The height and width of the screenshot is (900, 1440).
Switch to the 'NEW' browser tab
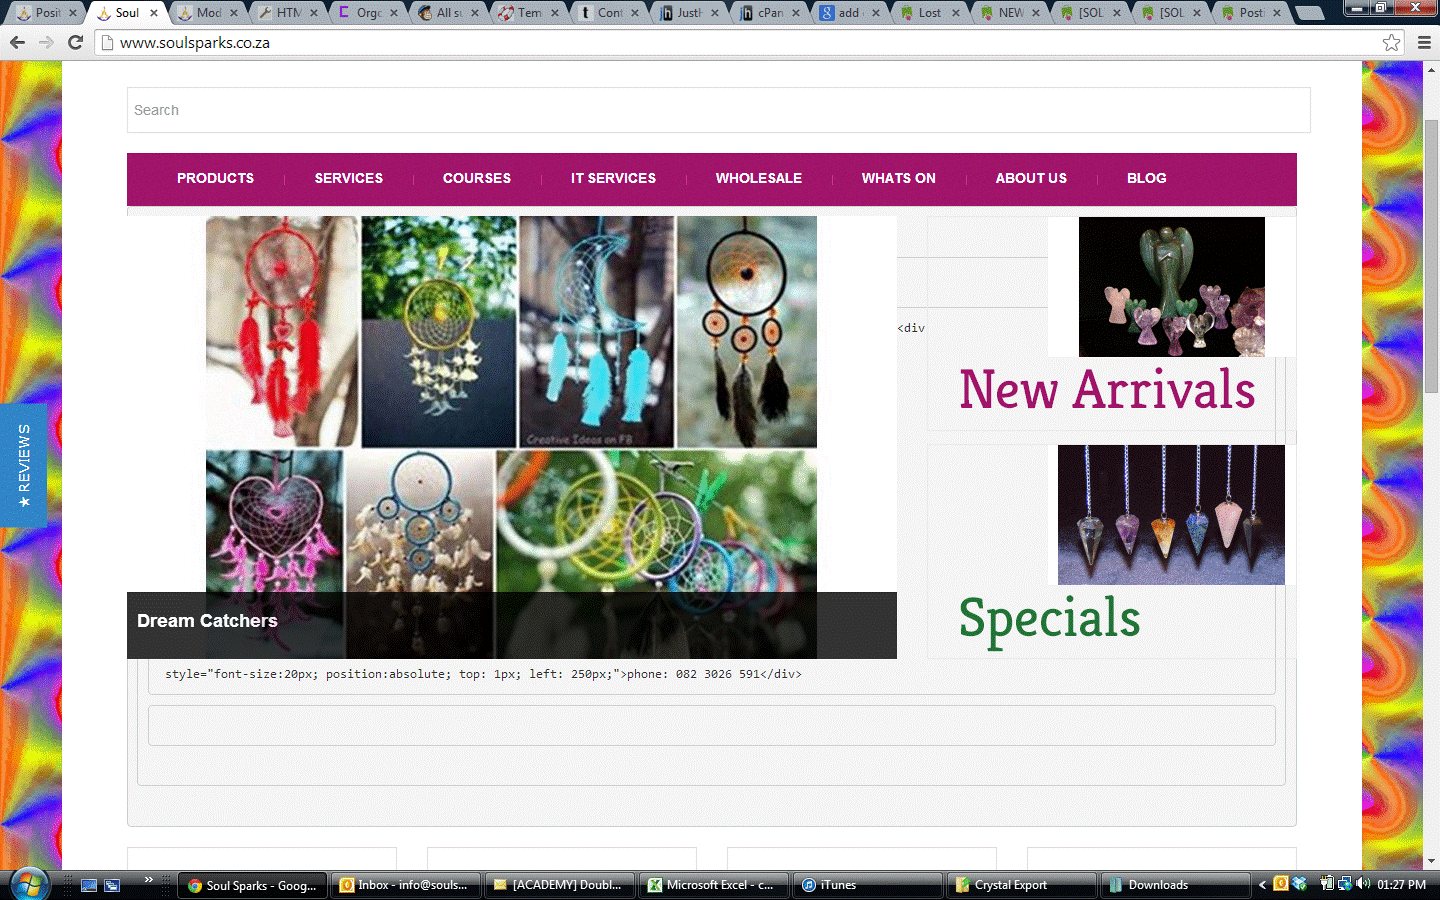point(1008,13)
